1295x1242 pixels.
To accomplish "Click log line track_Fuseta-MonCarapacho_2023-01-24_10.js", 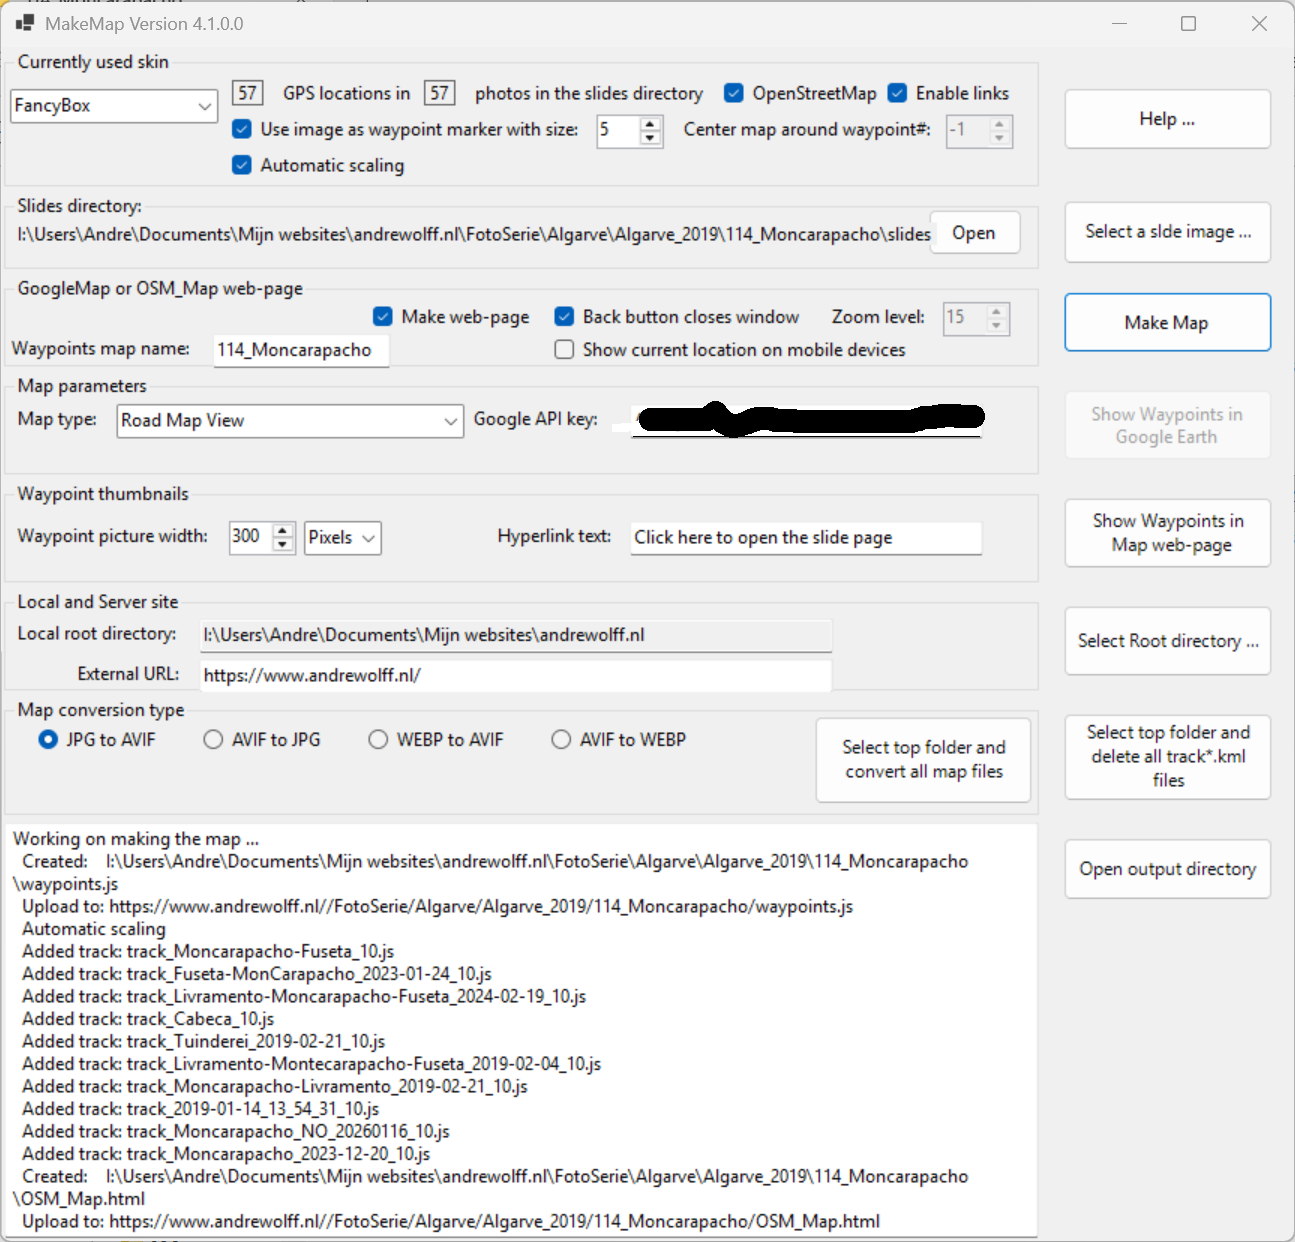I will [x=257, y=974].
